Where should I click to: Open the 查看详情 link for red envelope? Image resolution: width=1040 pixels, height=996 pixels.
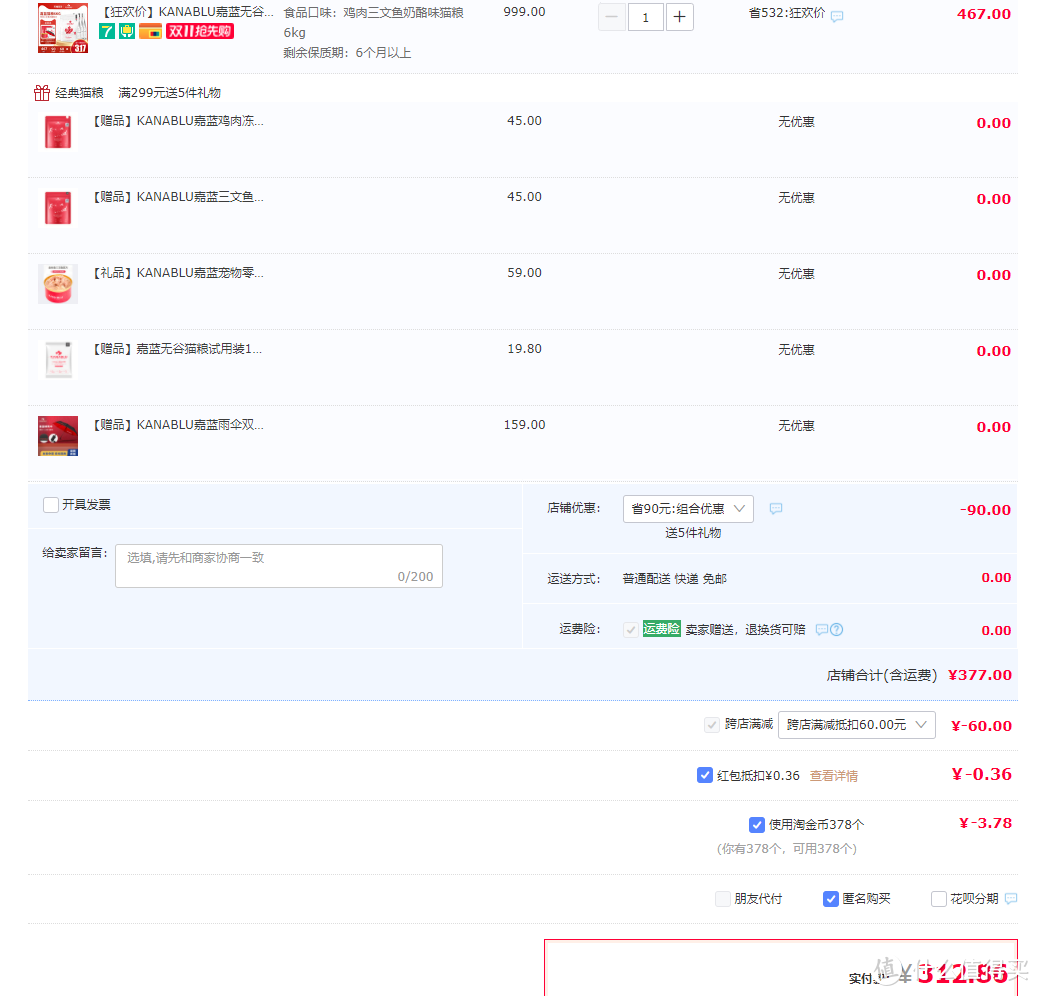point(833,776)
